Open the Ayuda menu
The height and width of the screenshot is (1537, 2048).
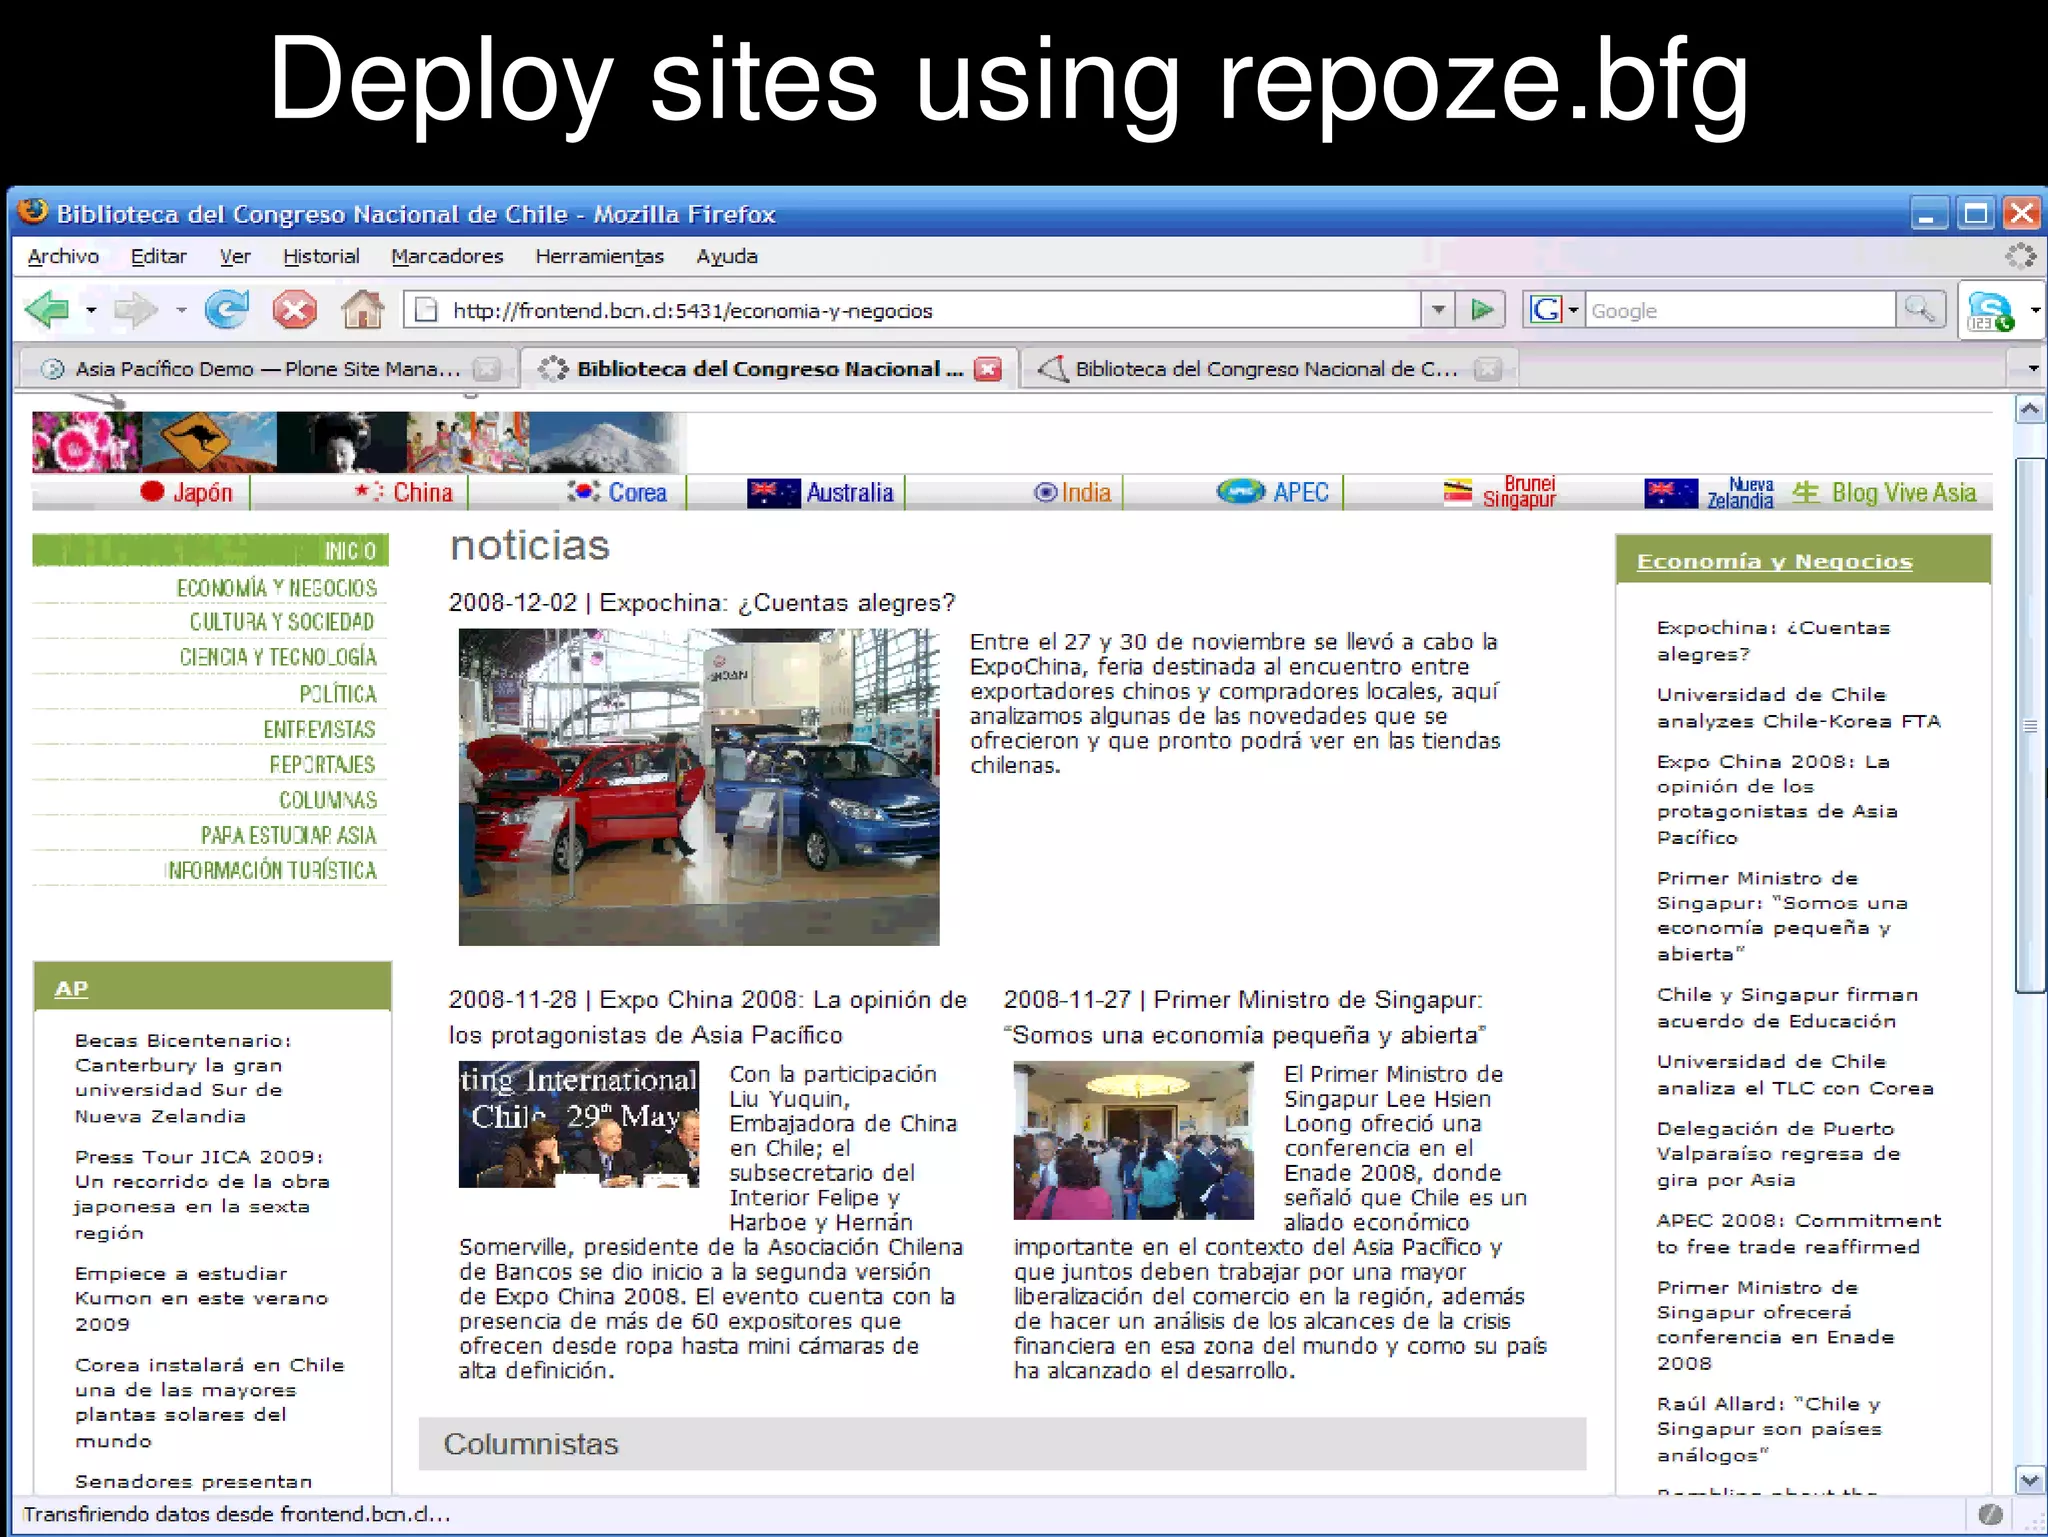tap(727, 256)
